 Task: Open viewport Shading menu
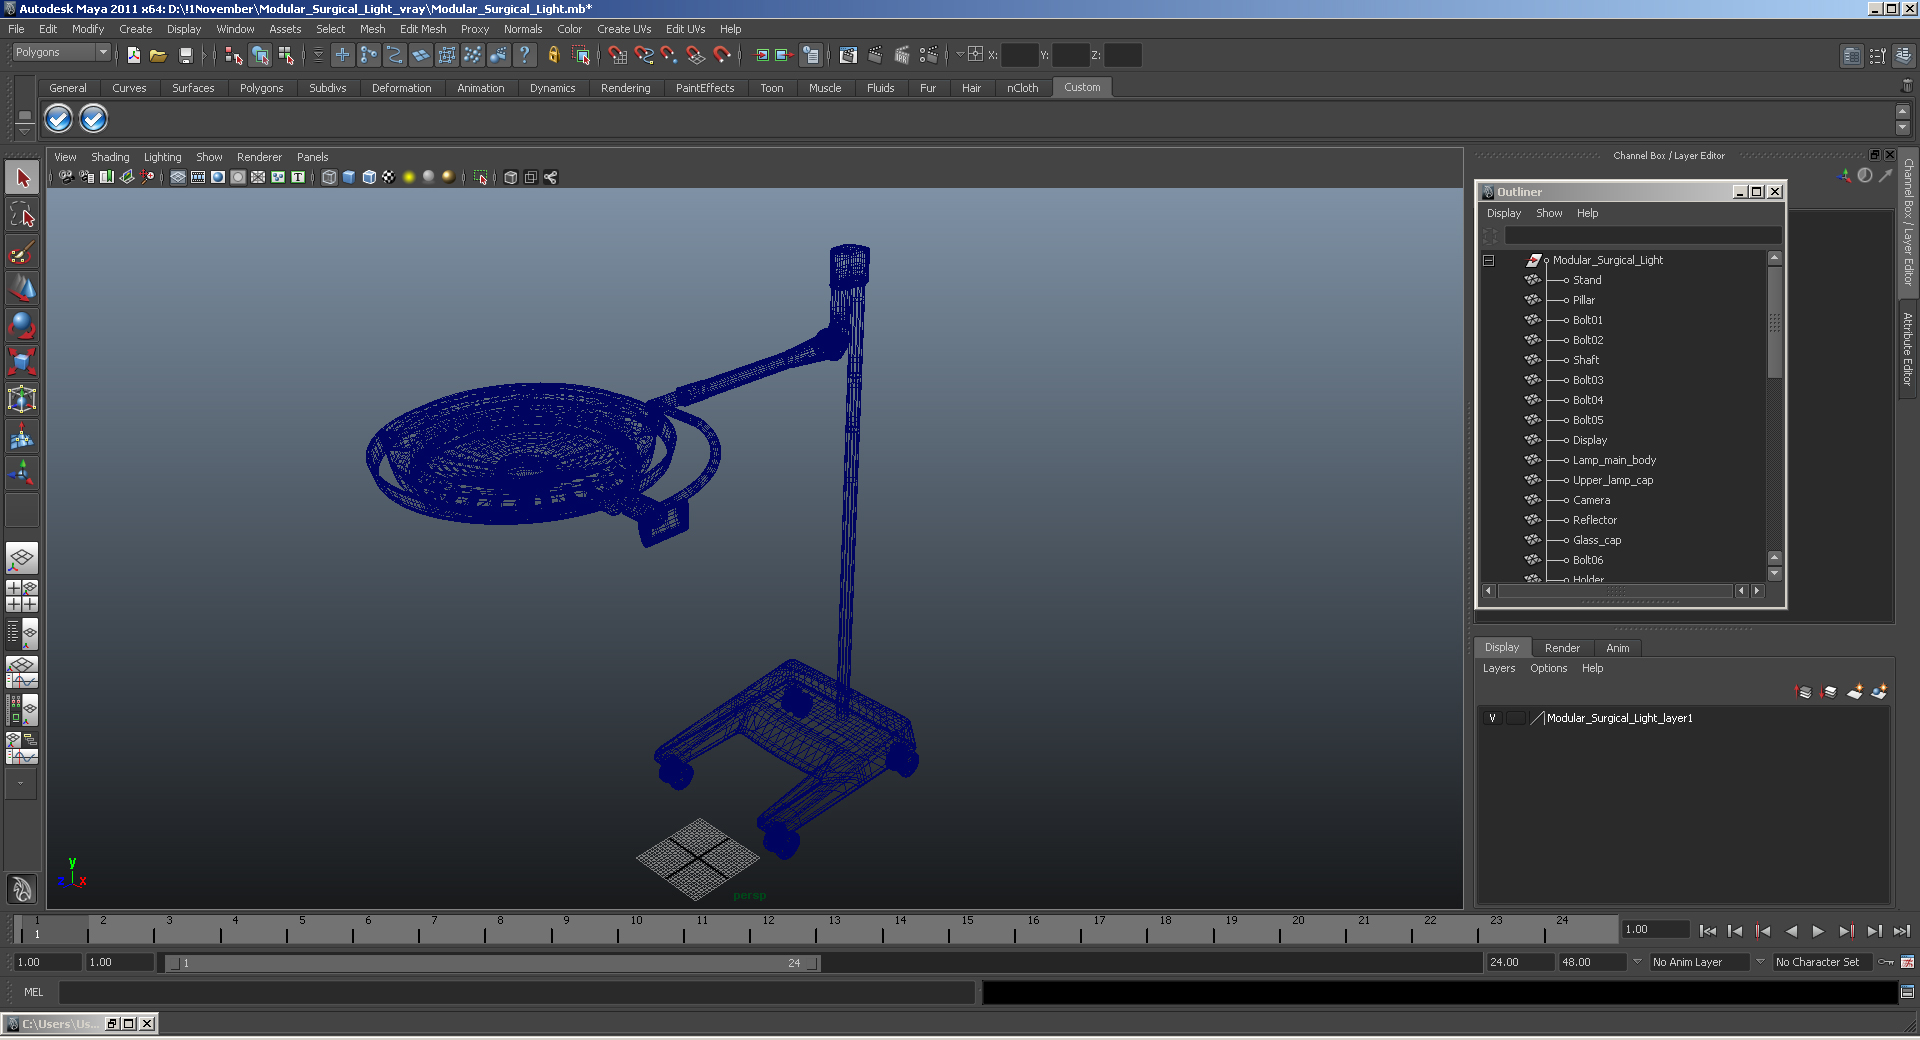point(110,157)
